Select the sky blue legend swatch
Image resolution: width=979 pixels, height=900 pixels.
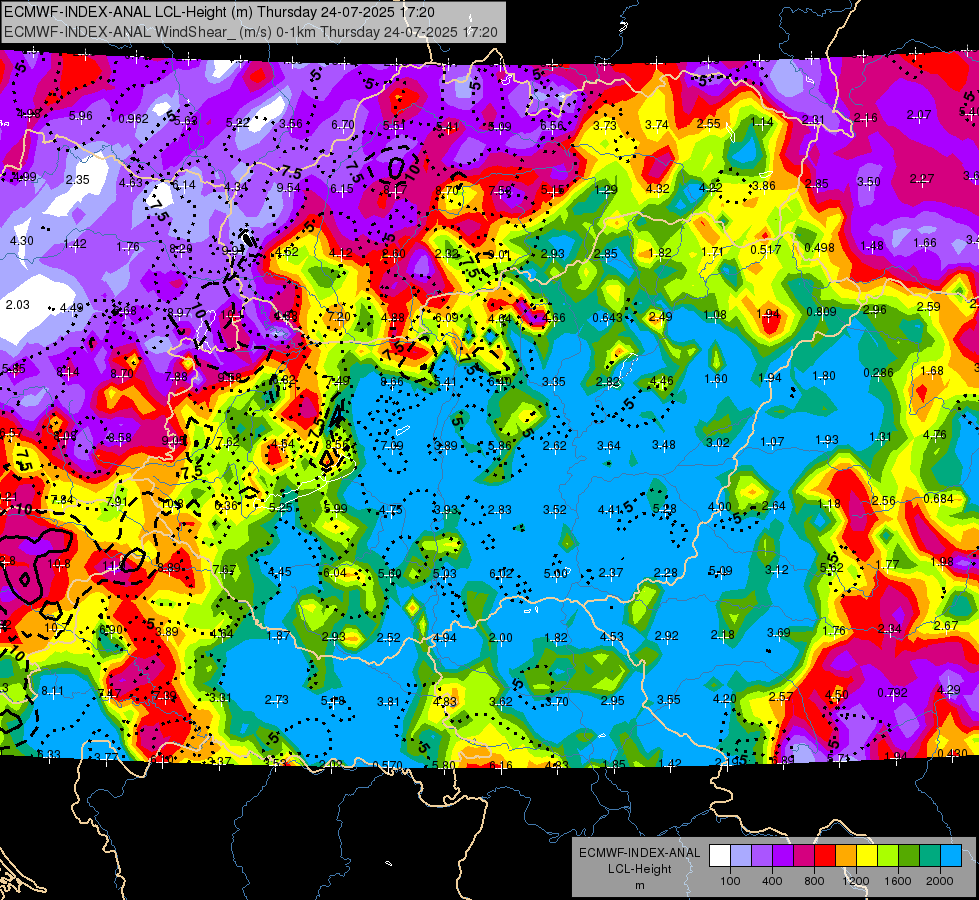pos(951,855)
